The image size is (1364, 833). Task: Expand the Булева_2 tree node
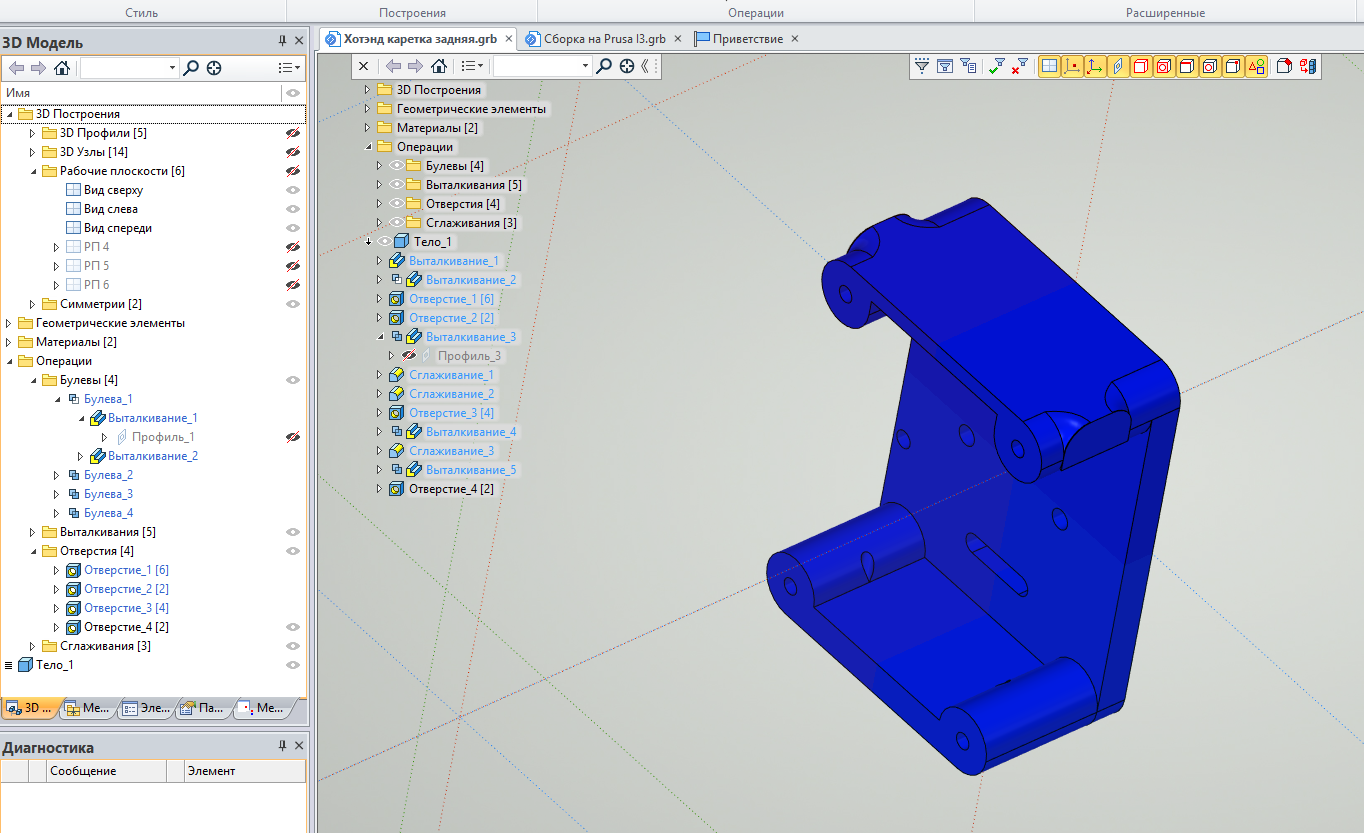pyautogui.click(x=57, y=475)
